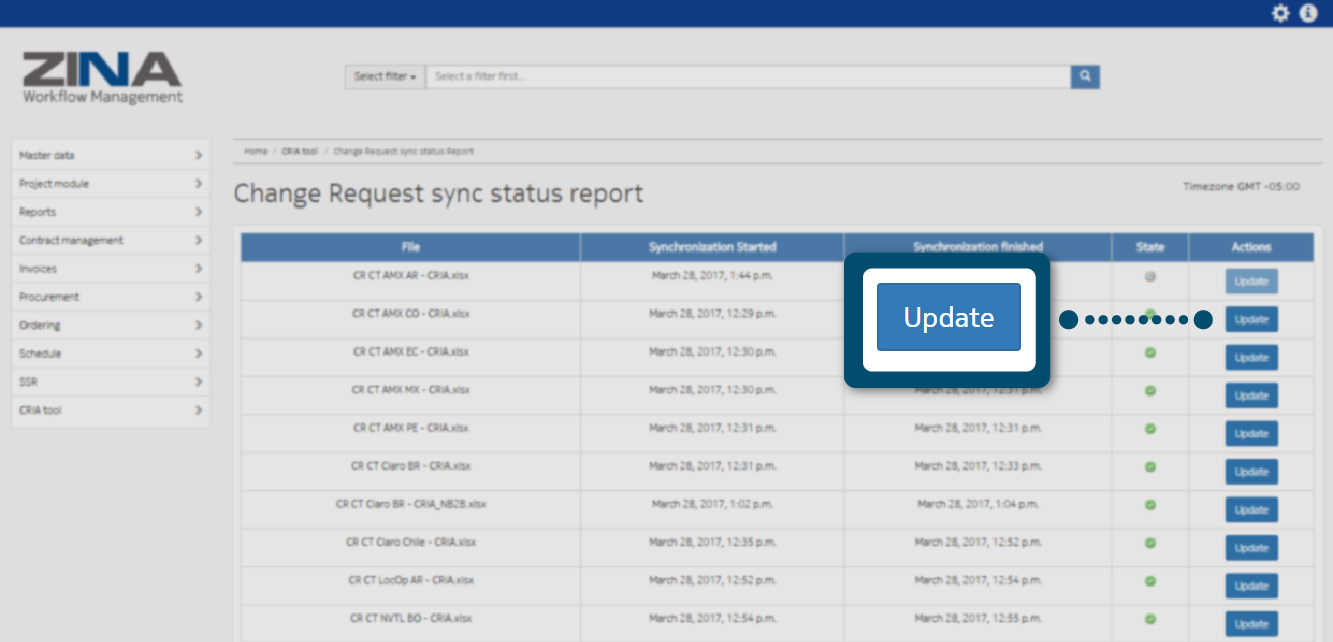Click the ZINA Workflow Management logo

pos(103,79)
